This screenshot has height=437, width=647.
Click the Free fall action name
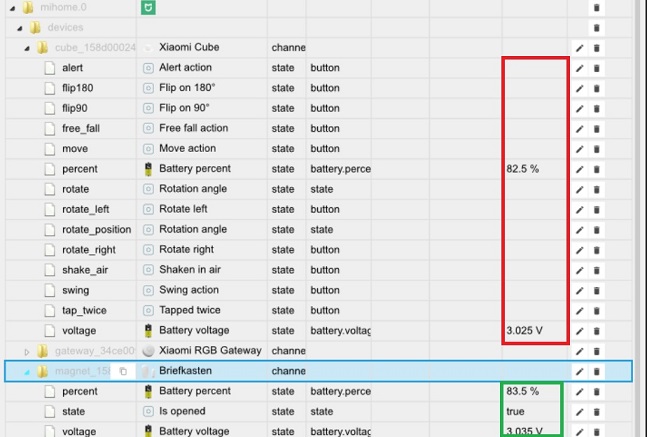[194, 128]
